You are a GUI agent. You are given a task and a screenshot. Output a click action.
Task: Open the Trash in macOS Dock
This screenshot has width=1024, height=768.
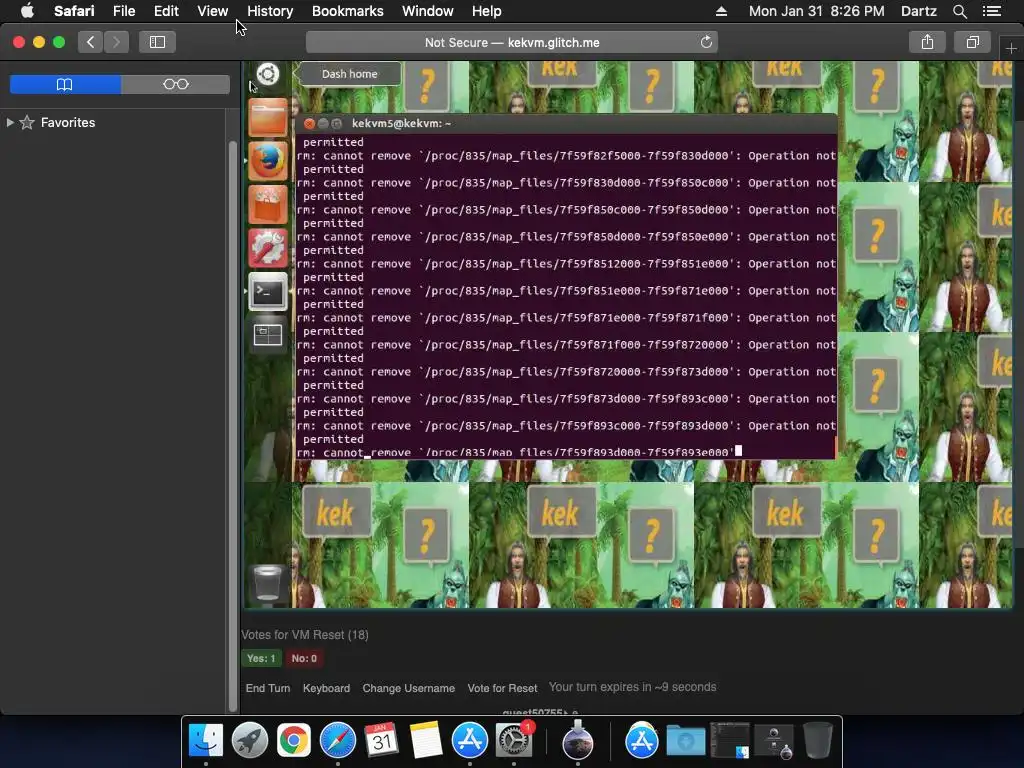[x=818, y=741]
